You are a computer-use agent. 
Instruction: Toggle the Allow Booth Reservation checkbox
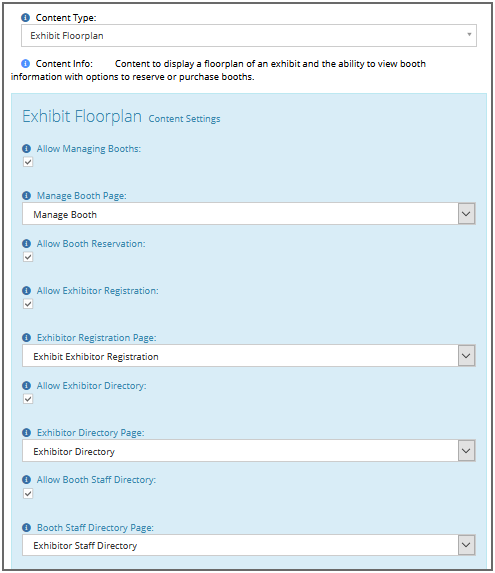point(28,257)
